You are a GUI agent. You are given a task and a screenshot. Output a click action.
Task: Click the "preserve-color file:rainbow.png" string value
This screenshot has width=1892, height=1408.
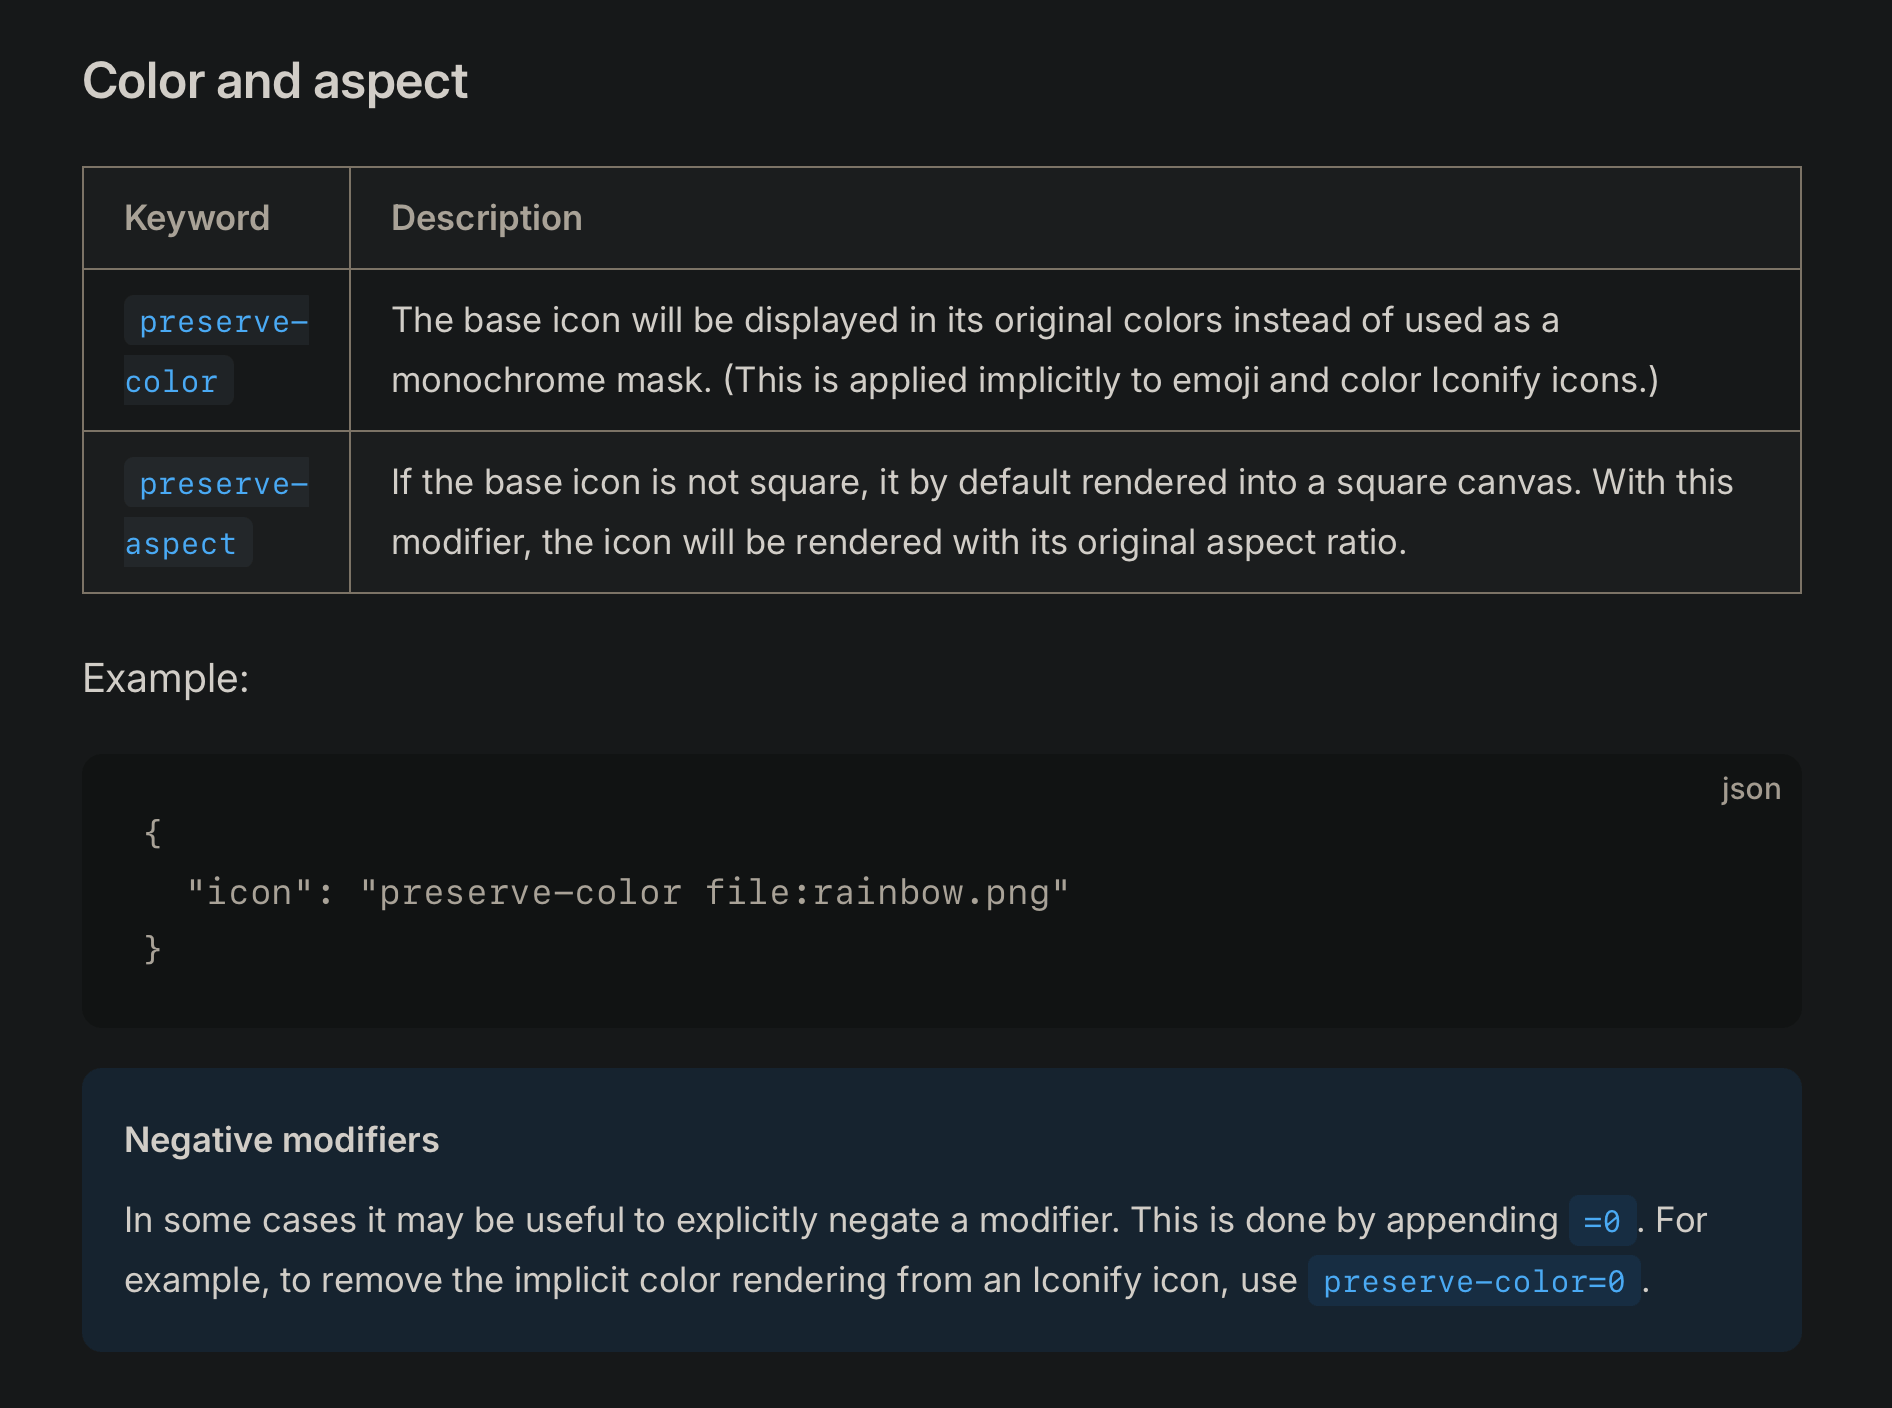[714, 892]
